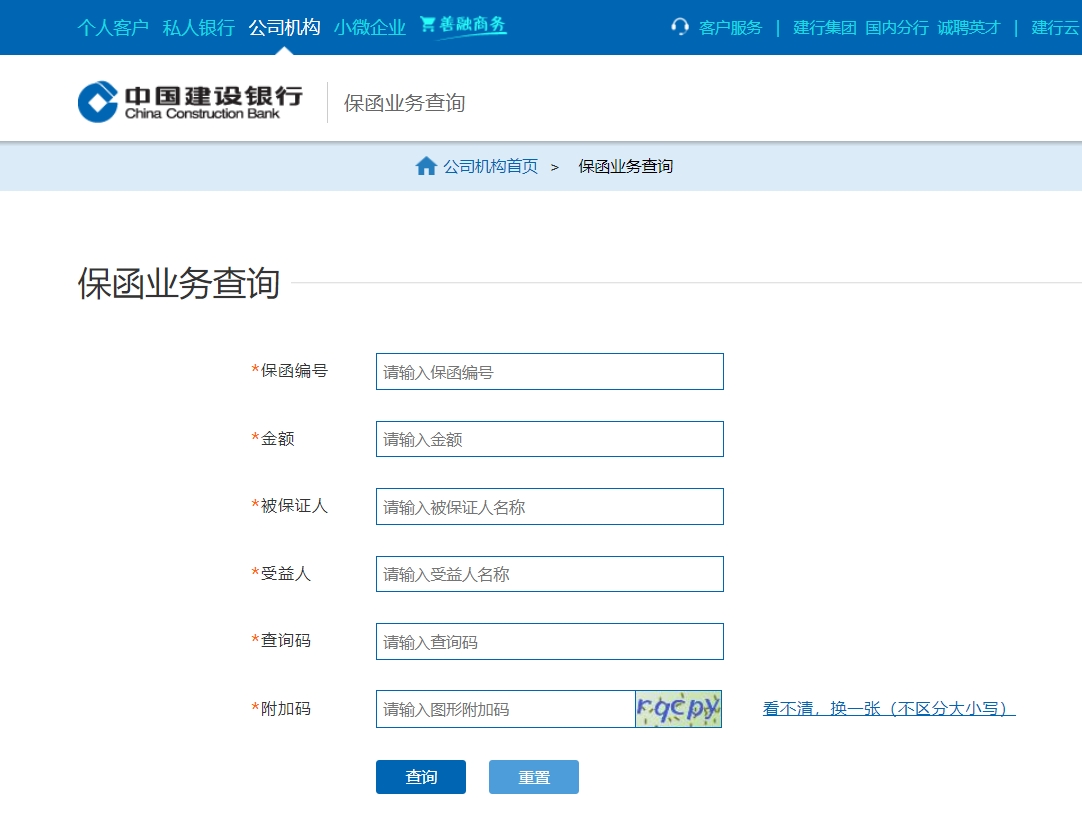Select the 公司机构 navigation tab
This screenshot has width=1082, height=825.
coord(284,27)
